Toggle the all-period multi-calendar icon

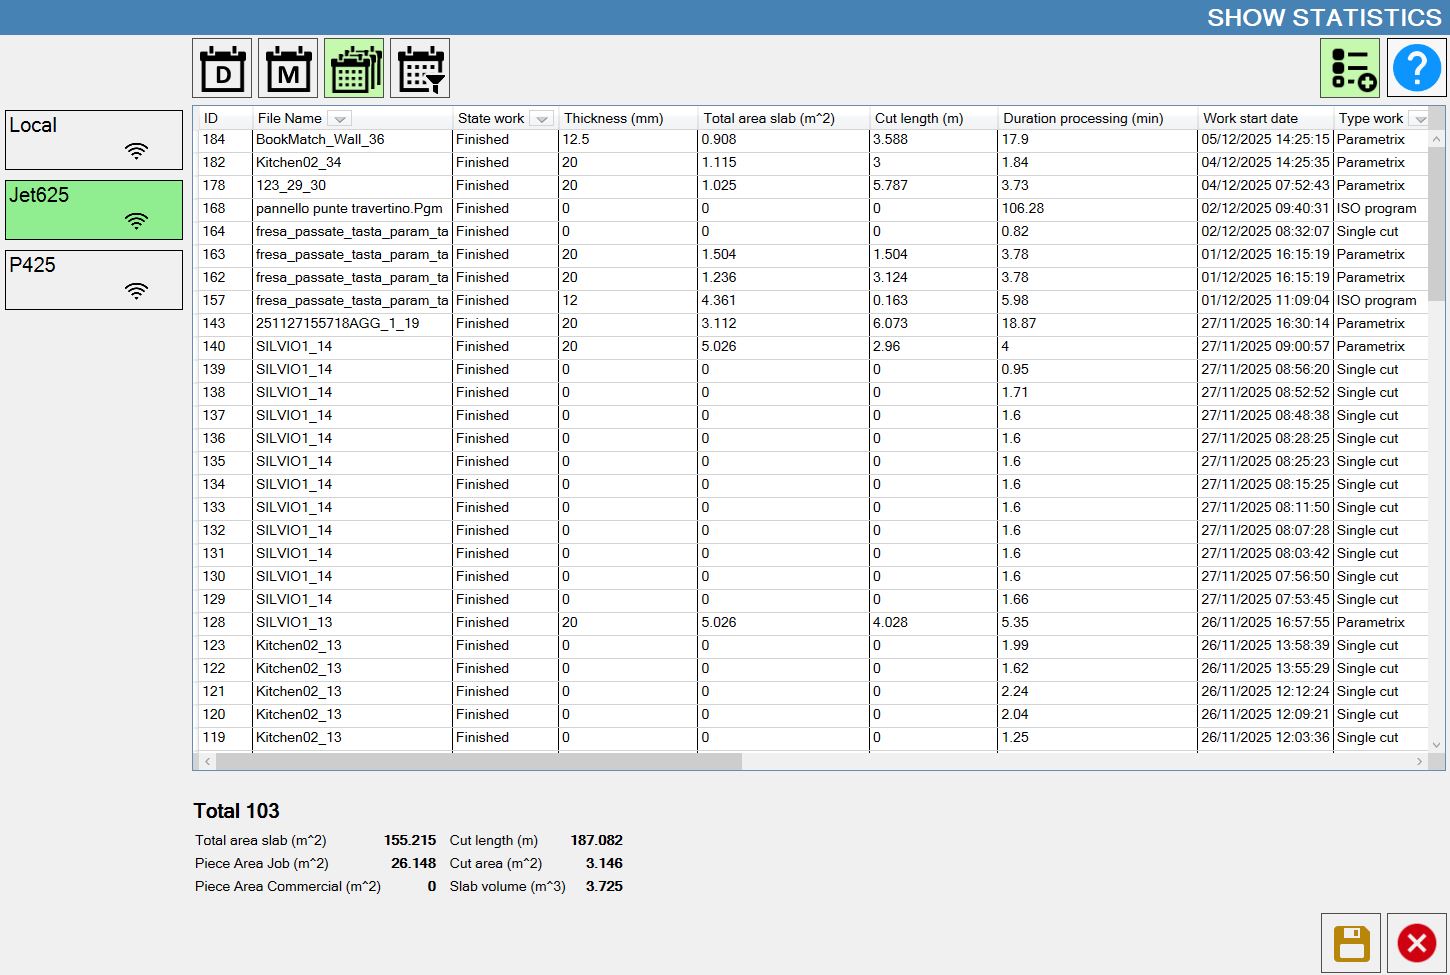coord(354,68)
